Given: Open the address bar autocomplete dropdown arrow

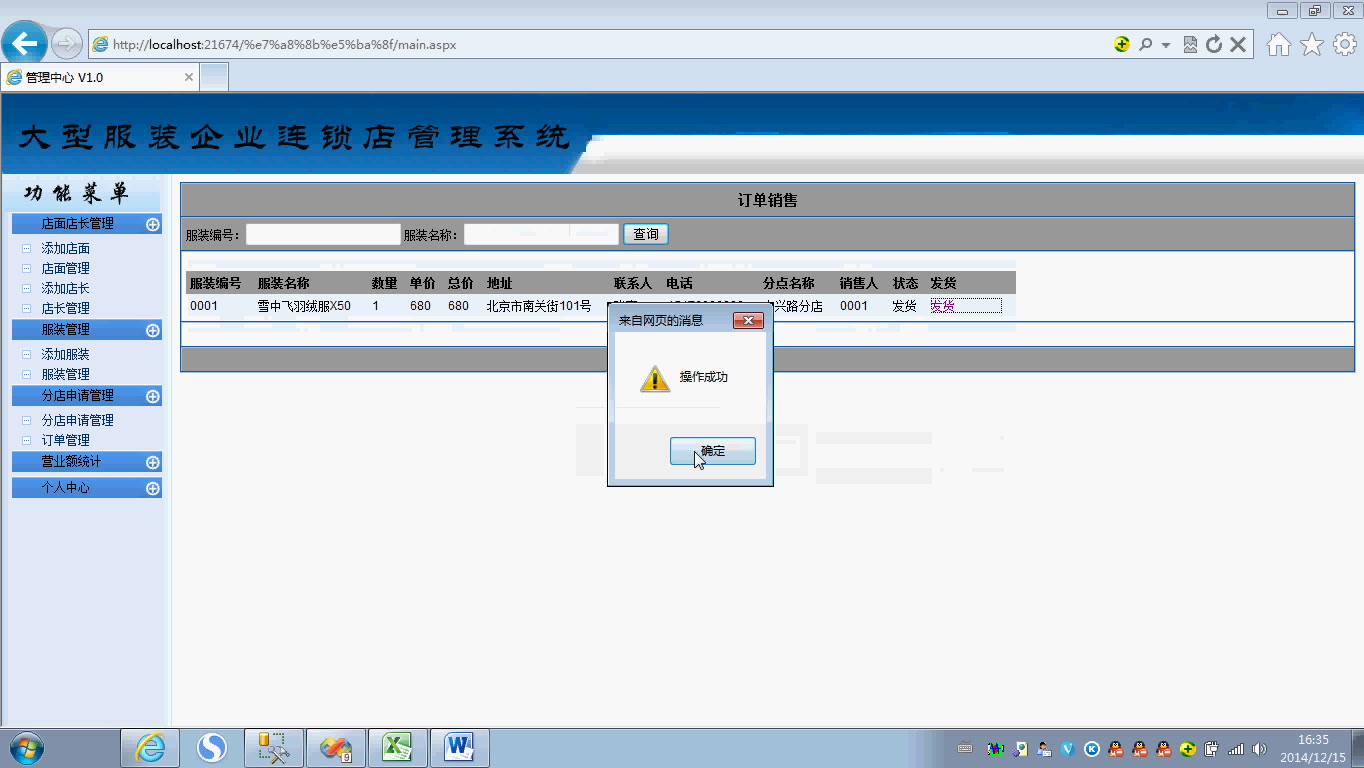Looking at the screenshot, I should point(1166,45).
